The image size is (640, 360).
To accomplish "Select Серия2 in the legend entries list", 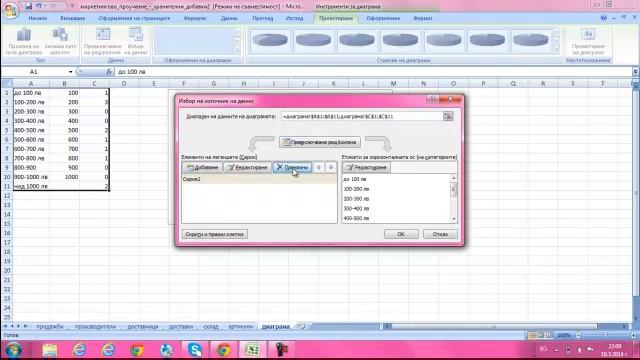I will 259,179.
